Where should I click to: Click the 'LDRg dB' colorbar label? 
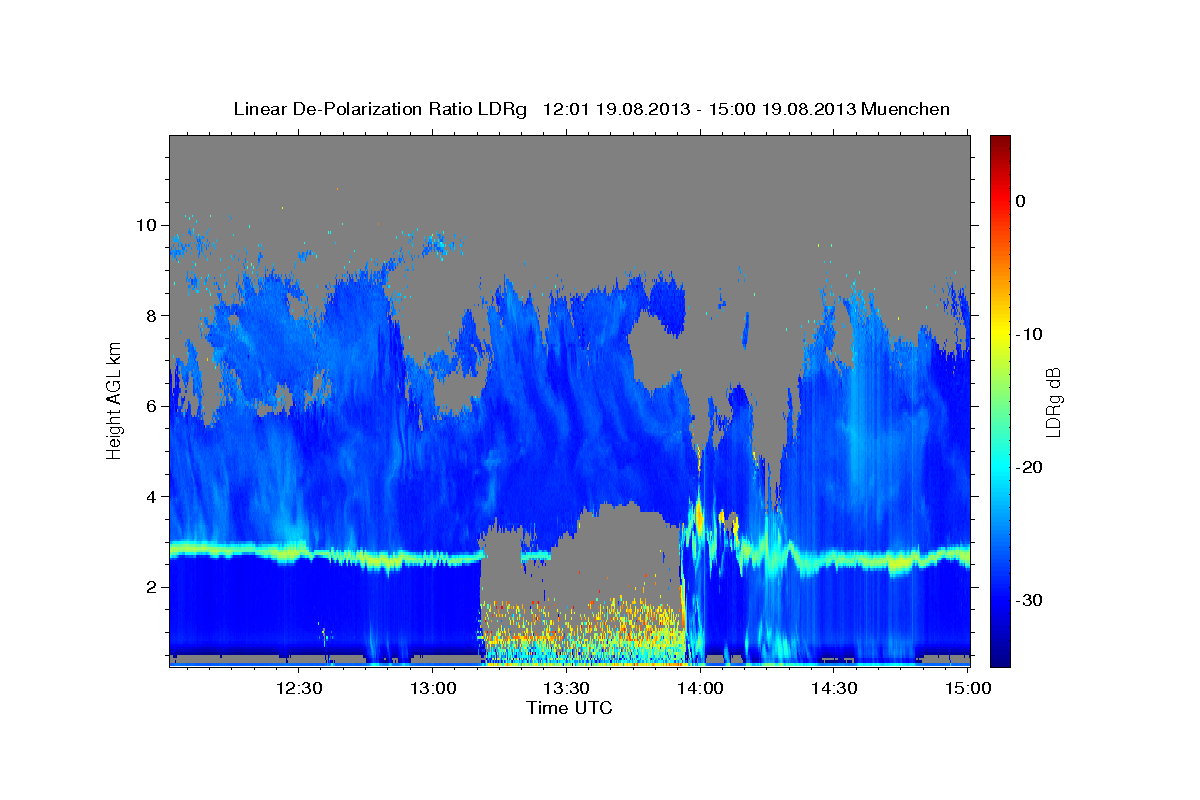tap(1053, 401)
